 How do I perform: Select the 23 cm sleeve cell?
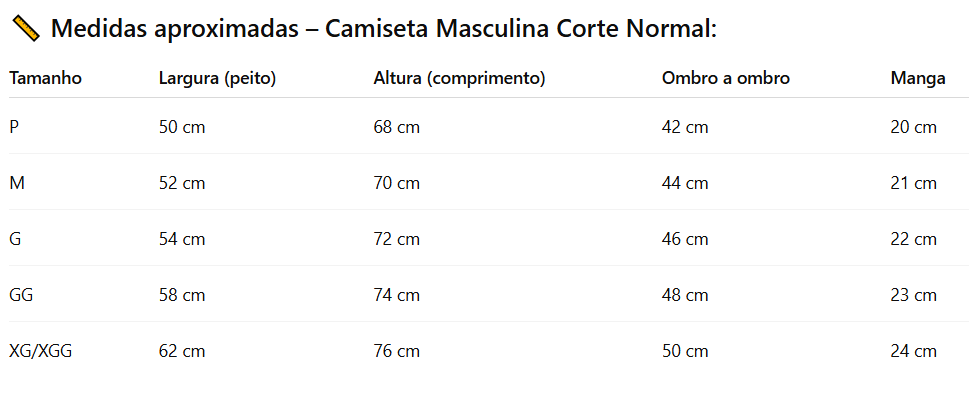[x=914, y=295]
